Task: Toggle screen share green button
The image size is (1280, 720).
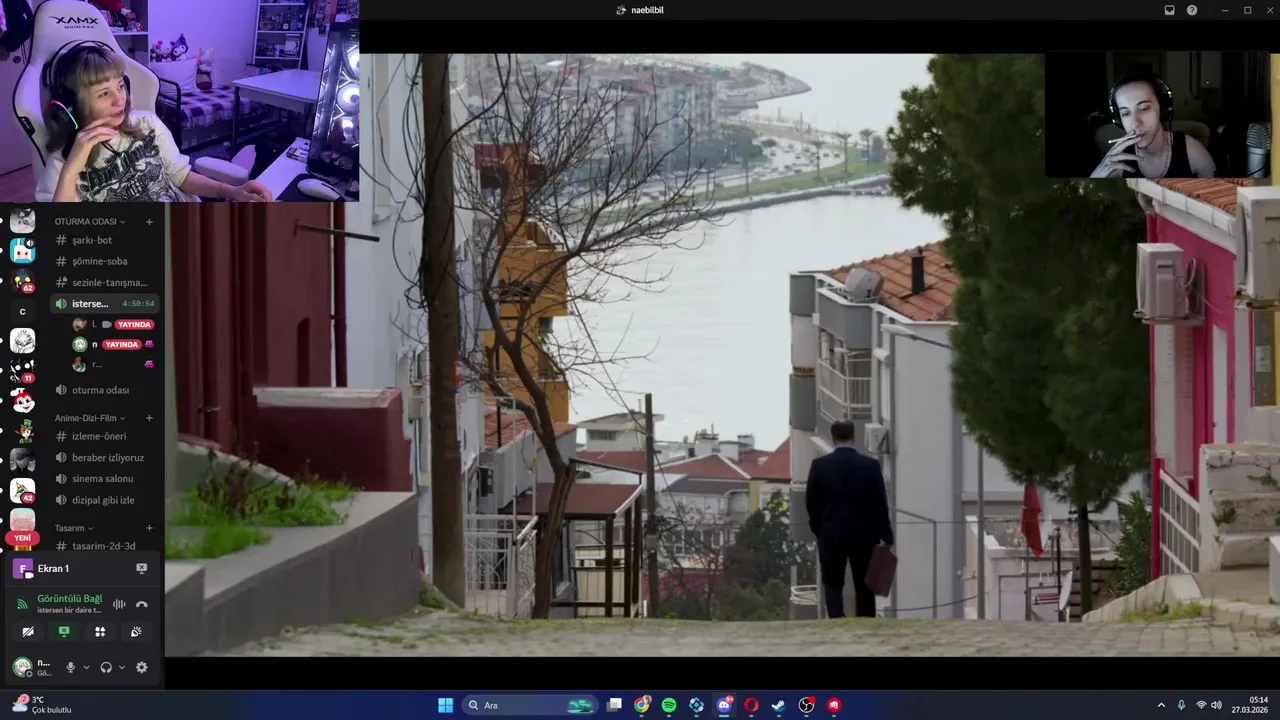Action: click(x=64, y=632)
